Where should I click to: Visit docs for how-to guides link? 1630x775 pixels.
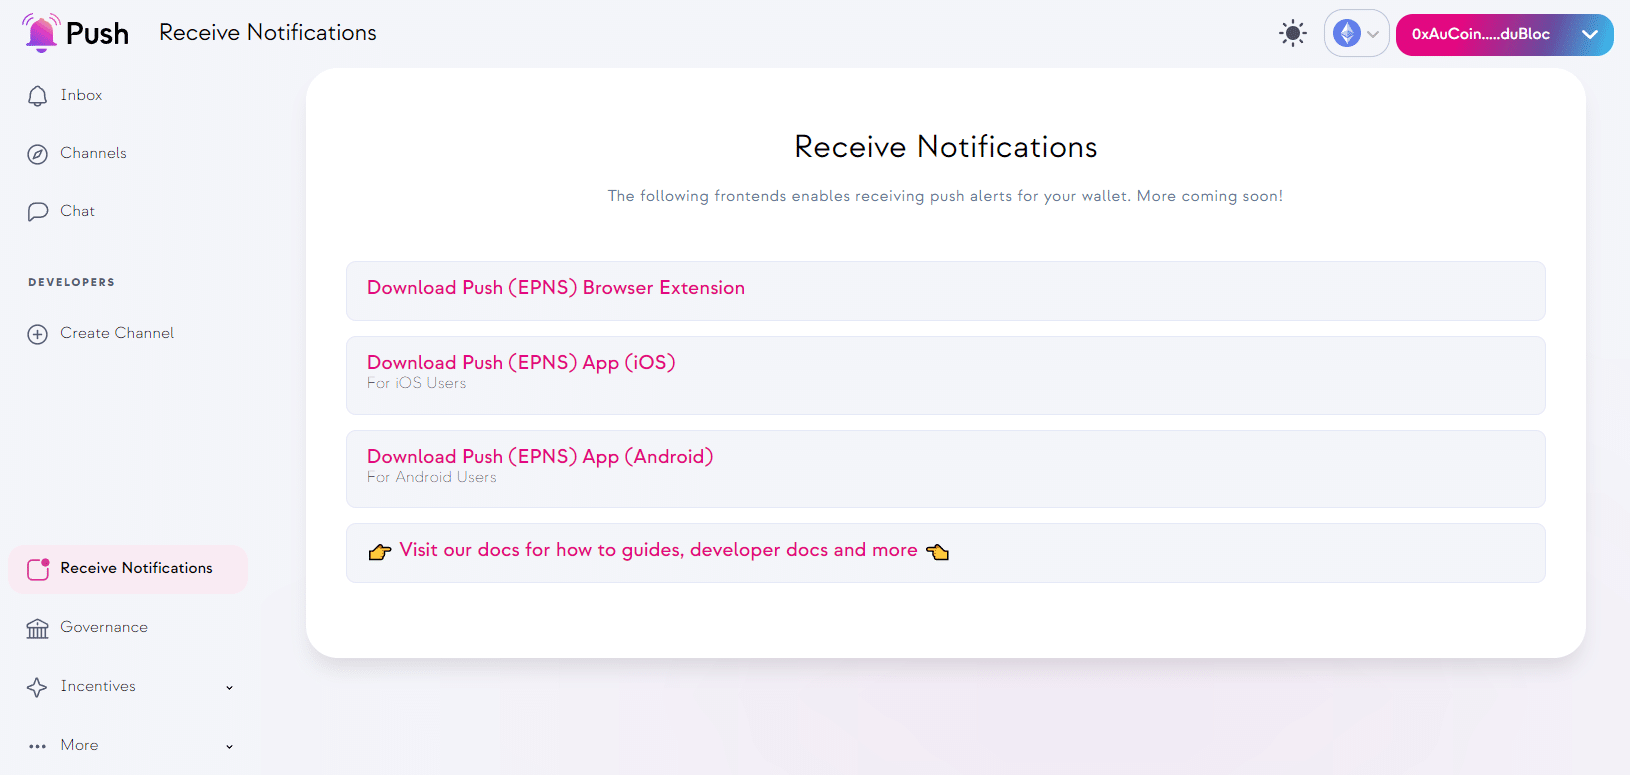658,550
